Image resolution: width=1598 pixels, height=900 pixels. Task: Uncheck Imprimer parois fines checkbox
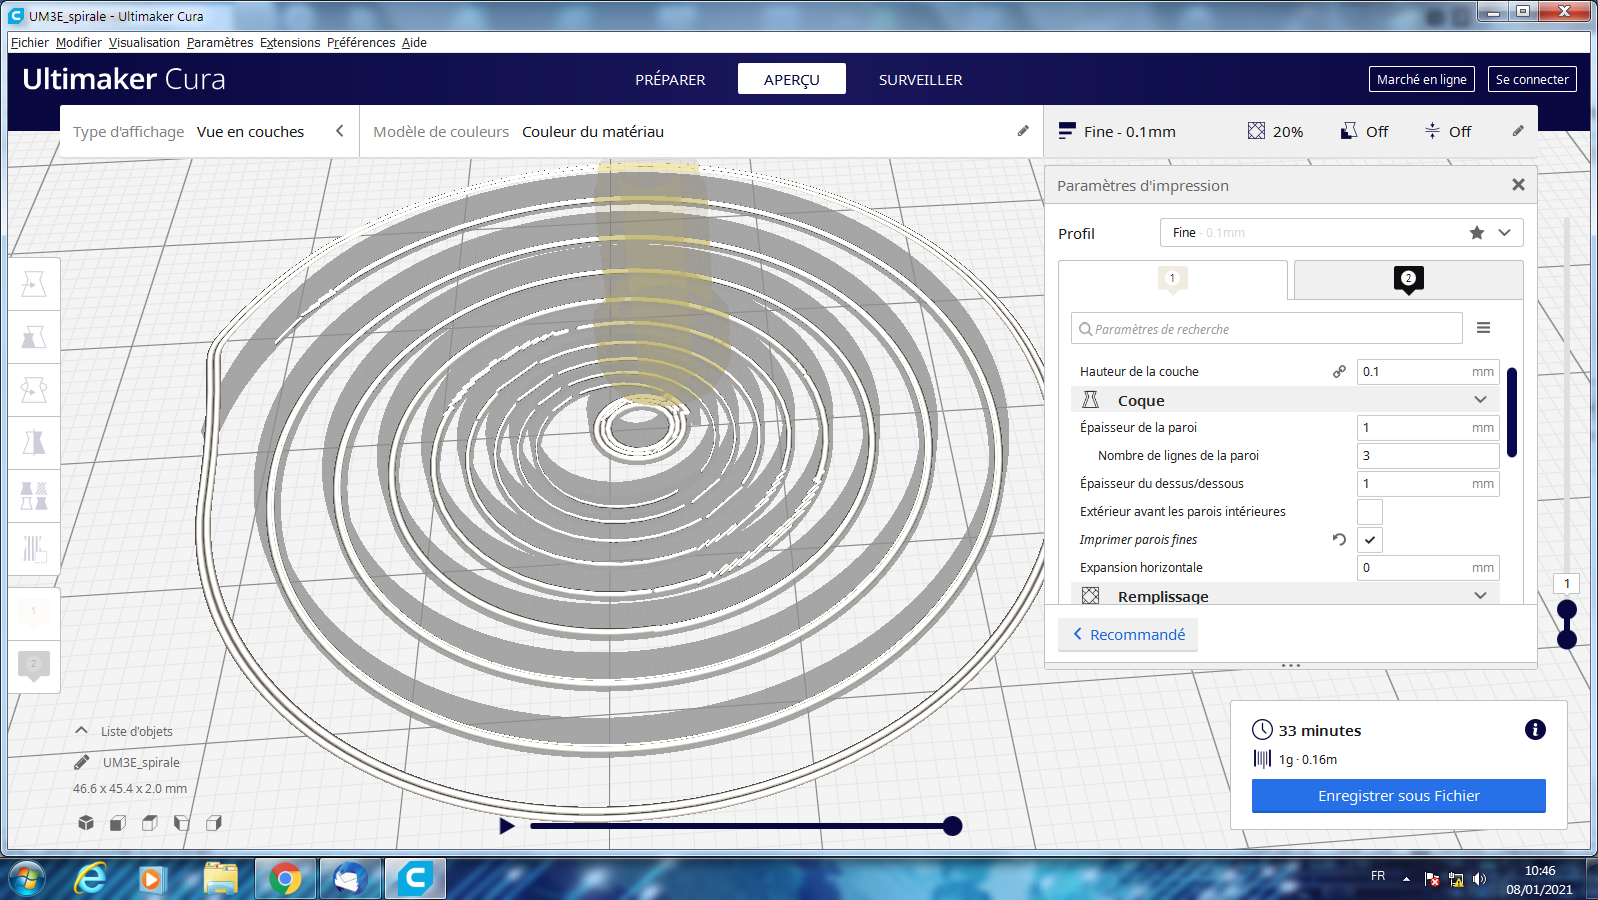coord(1370,540)
